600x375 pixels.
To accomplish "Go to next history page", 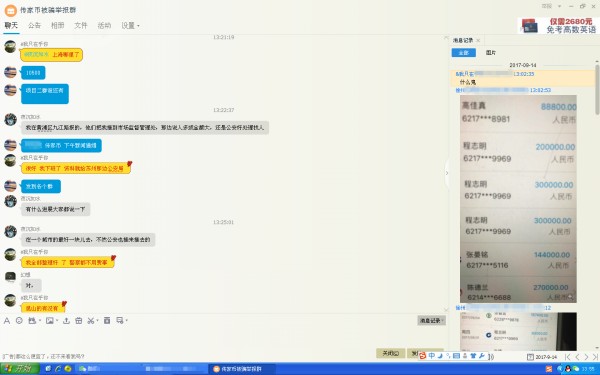I will point(586,357).
